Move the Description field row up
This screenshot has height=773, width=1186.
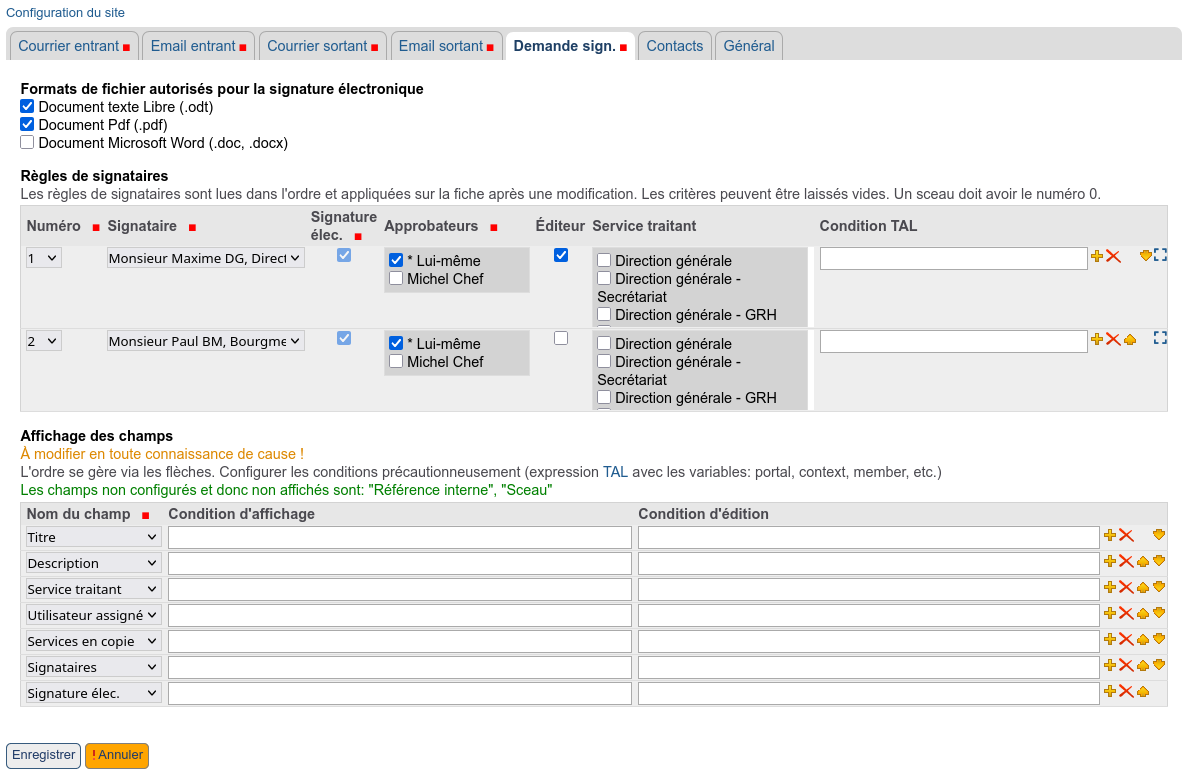pos(1143,562)
